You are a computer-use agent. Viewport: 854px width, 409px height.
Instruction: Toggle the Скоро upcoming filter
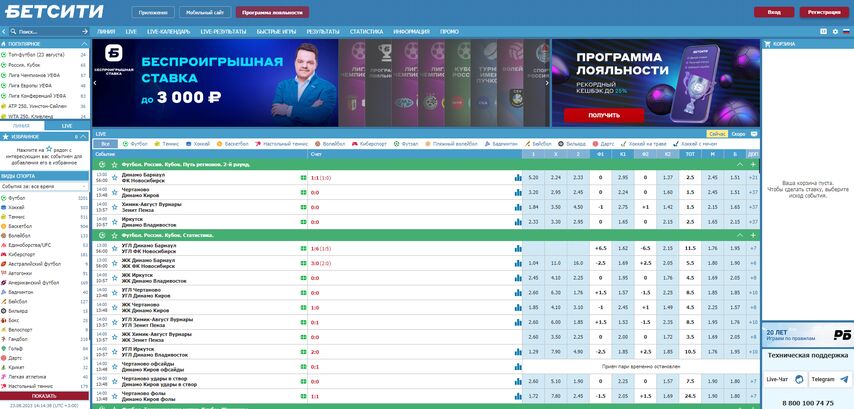738,133
